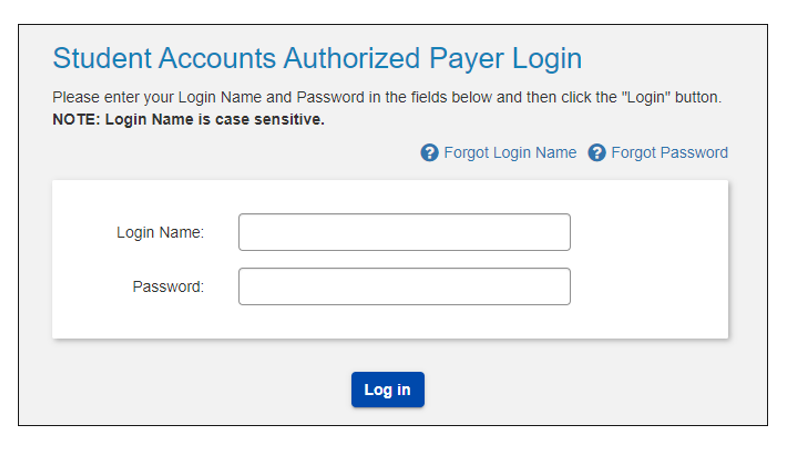Click the quoted "Login" word in the instructions
802x454 pixels.
pyautogui.click(x=645, y=99)
